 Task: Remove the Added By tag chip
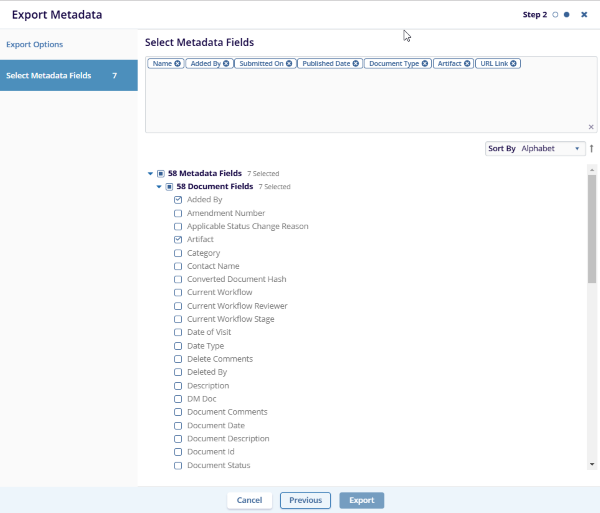click(226, 64)
